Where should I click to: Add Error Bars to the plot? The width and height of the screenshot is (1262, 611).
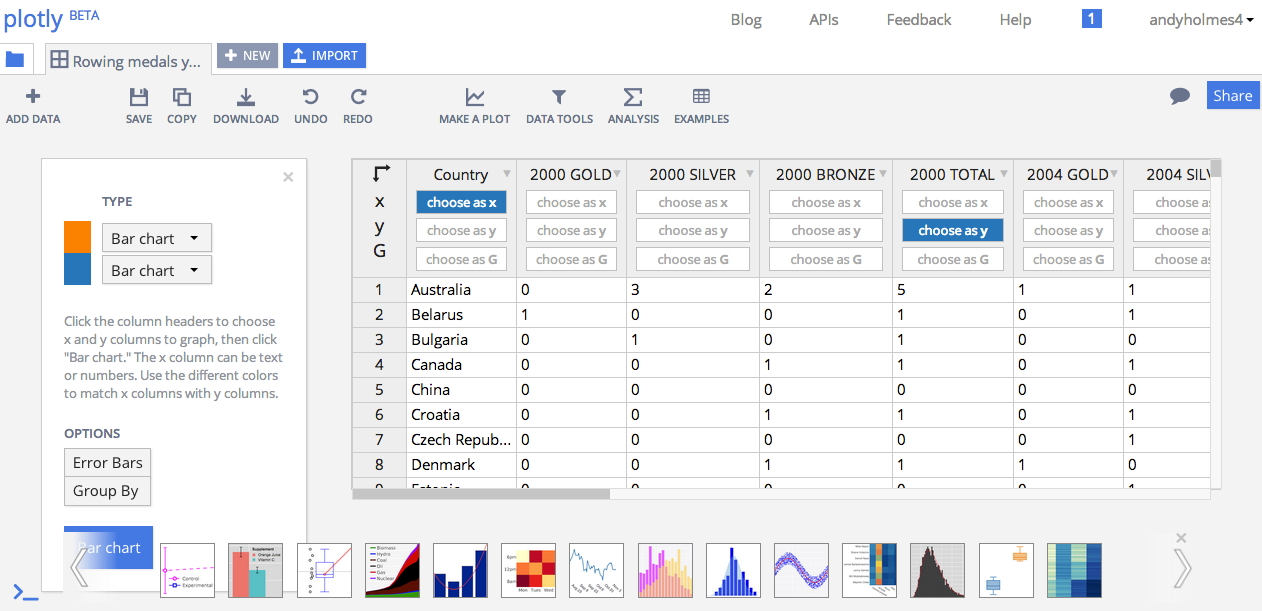(107, 462)
